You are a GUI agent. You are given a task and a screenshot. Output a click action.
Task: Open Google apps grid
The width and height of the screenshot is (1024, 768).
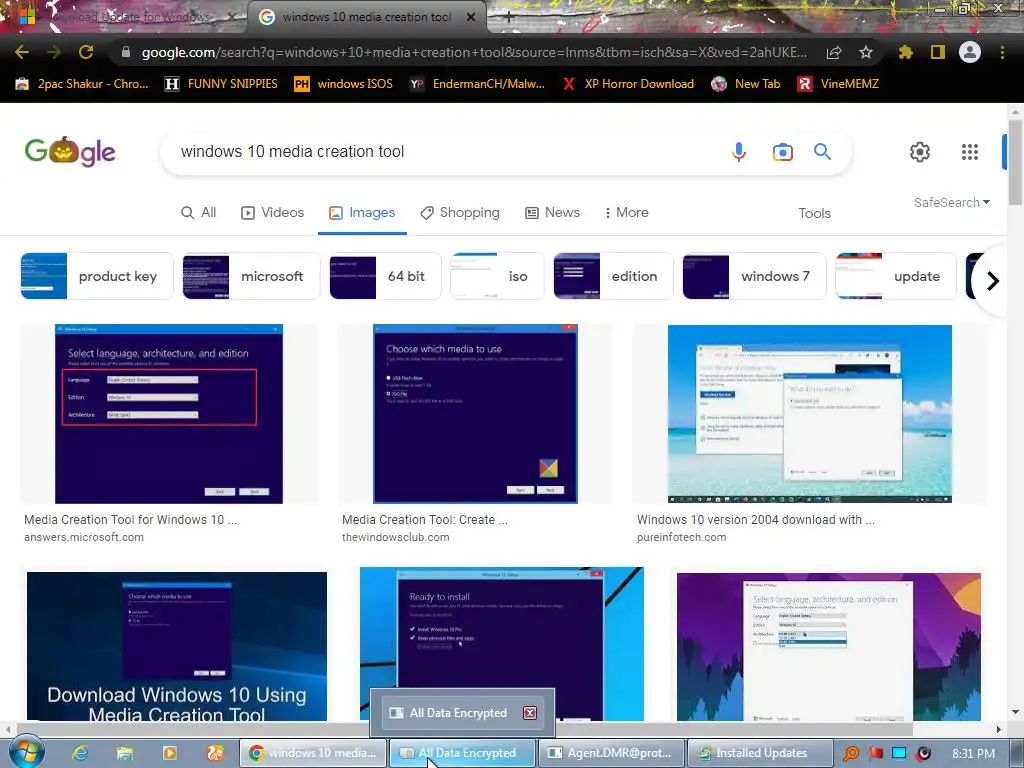point(970,152)
